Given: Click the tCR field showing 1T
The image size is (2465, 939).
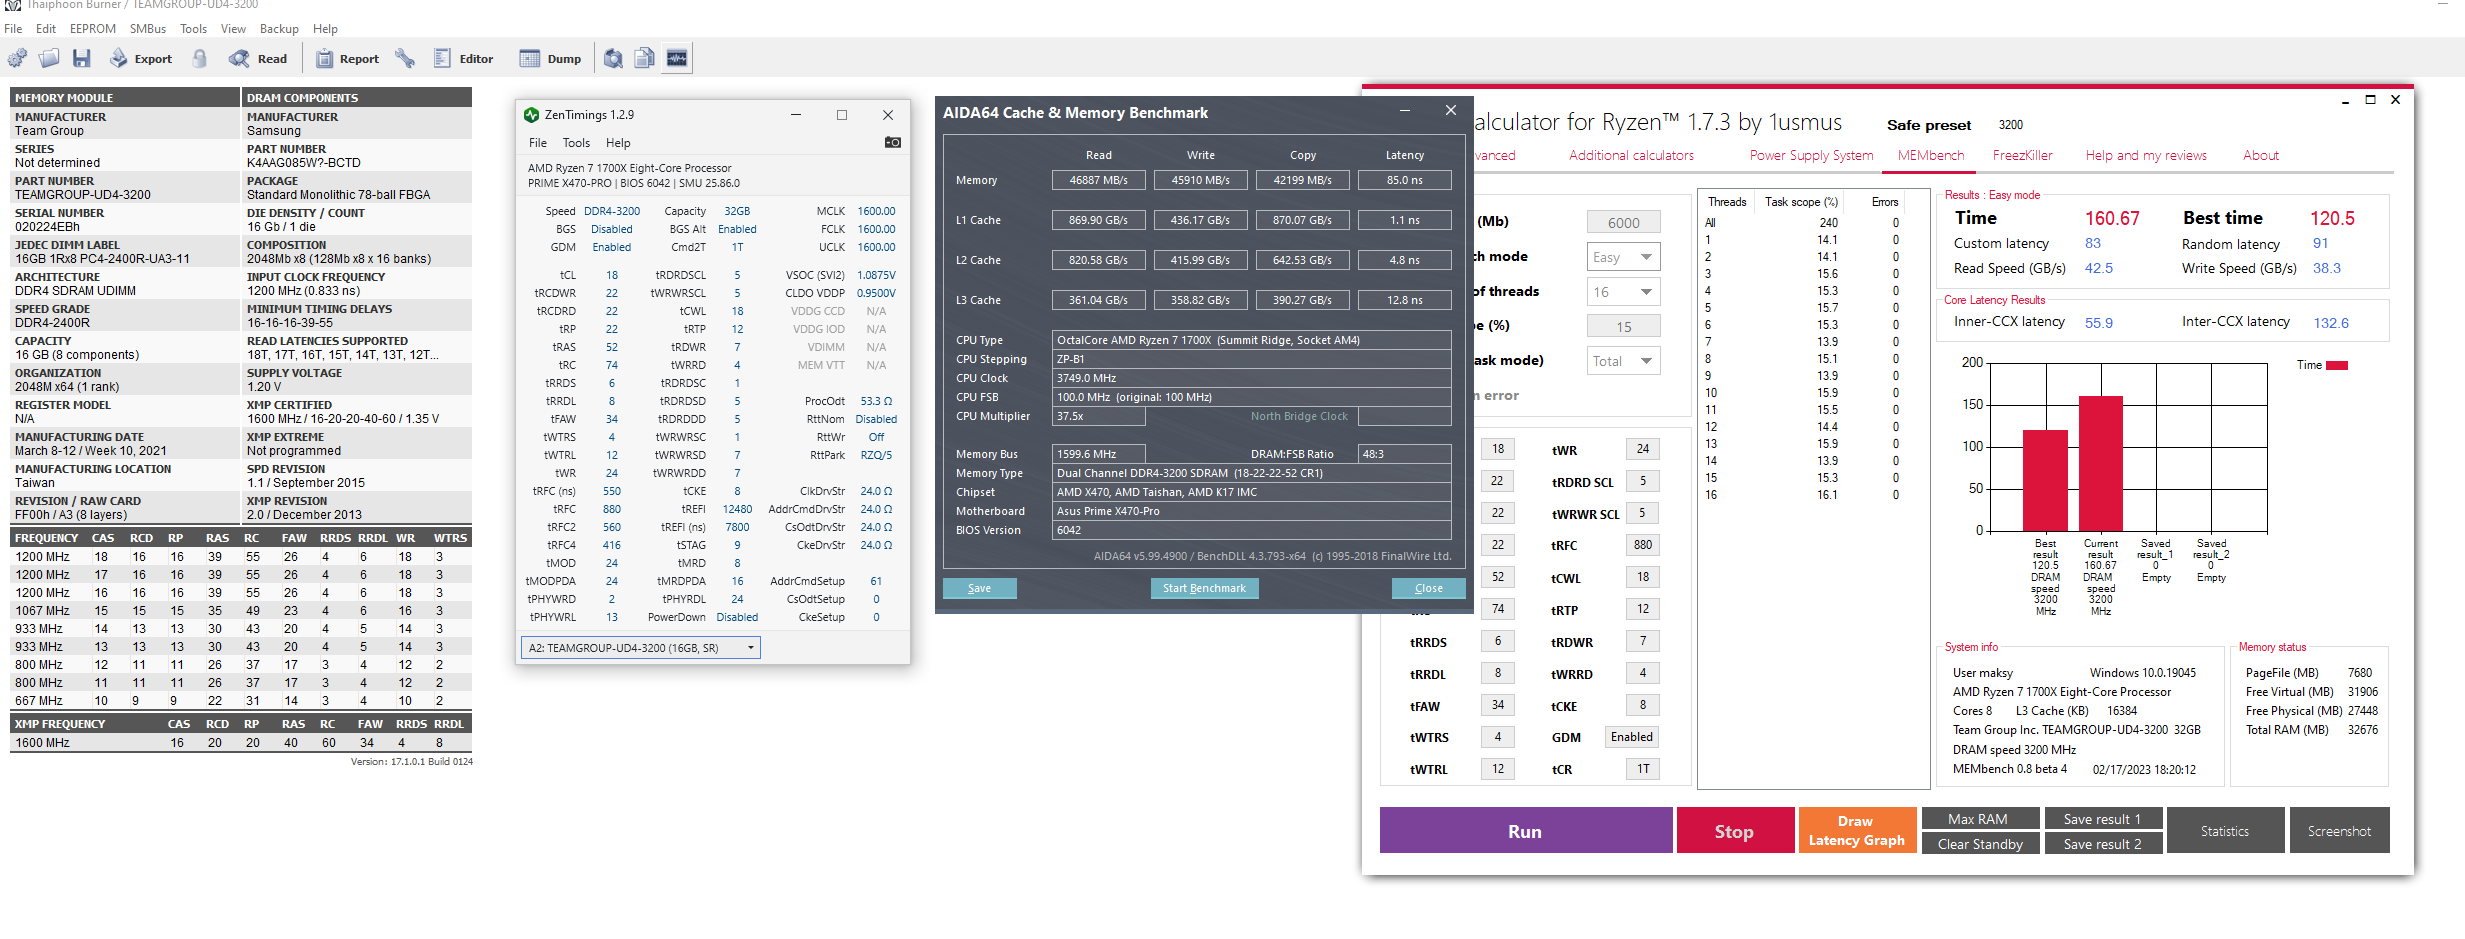Looking at the screenshot, I should 1643,769.
